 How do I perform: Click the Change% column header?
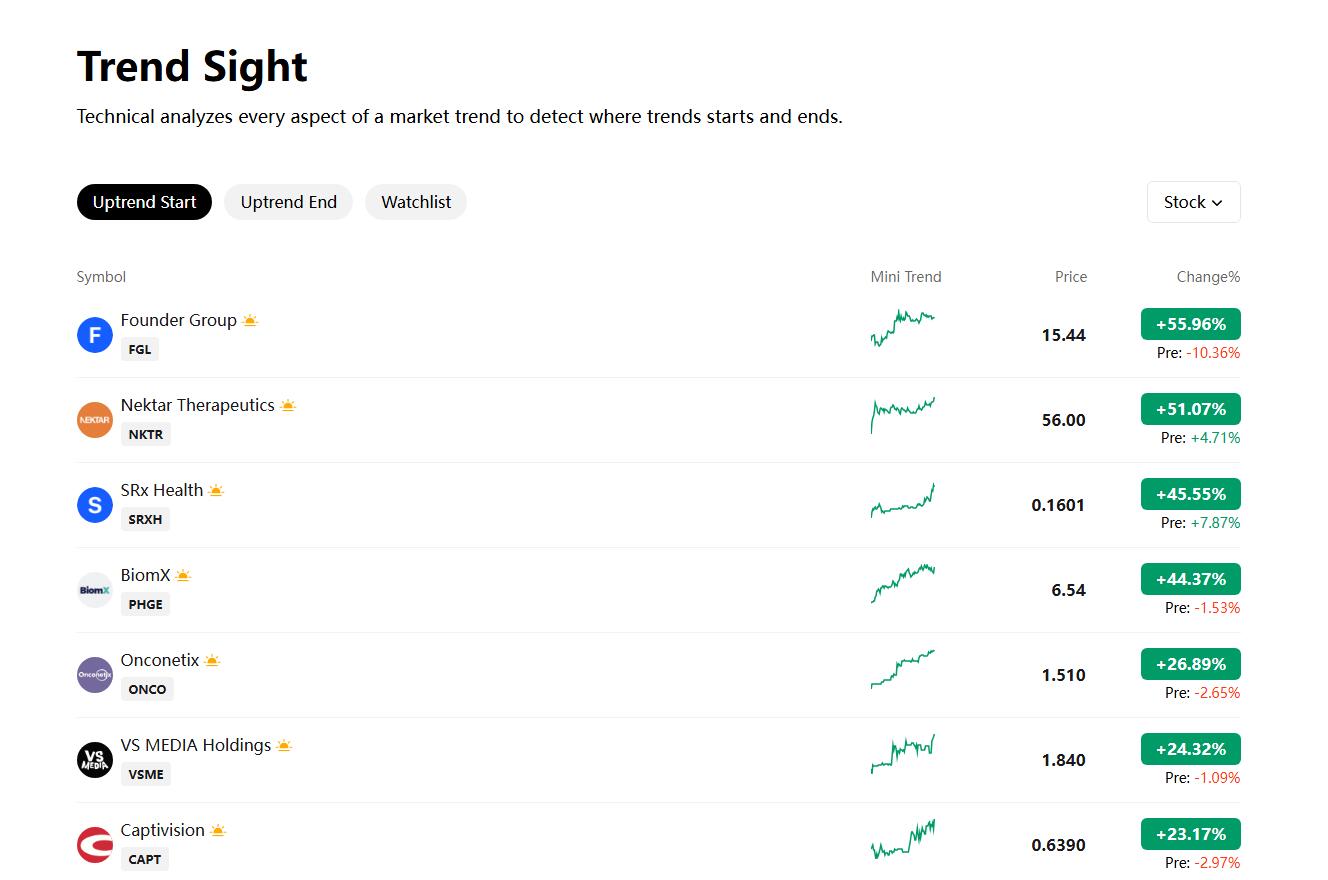point(1208,277)
